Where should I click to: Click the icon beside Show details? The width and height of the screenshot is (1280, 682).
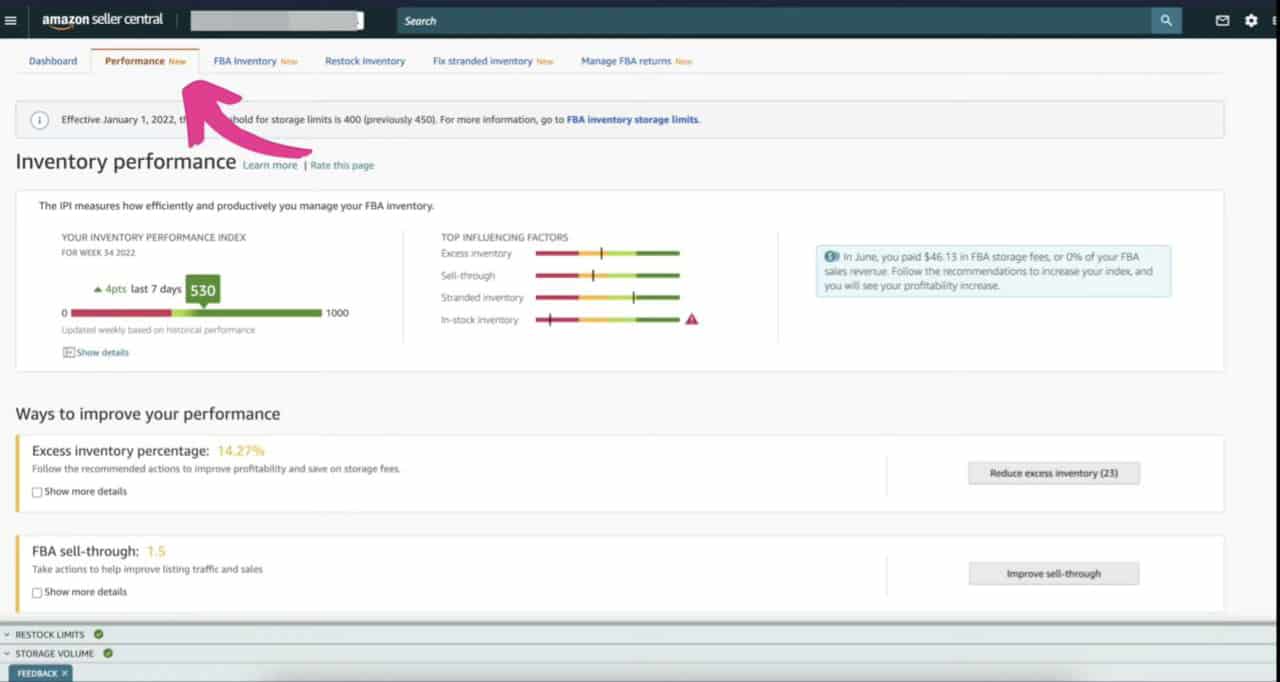(68, 353)
